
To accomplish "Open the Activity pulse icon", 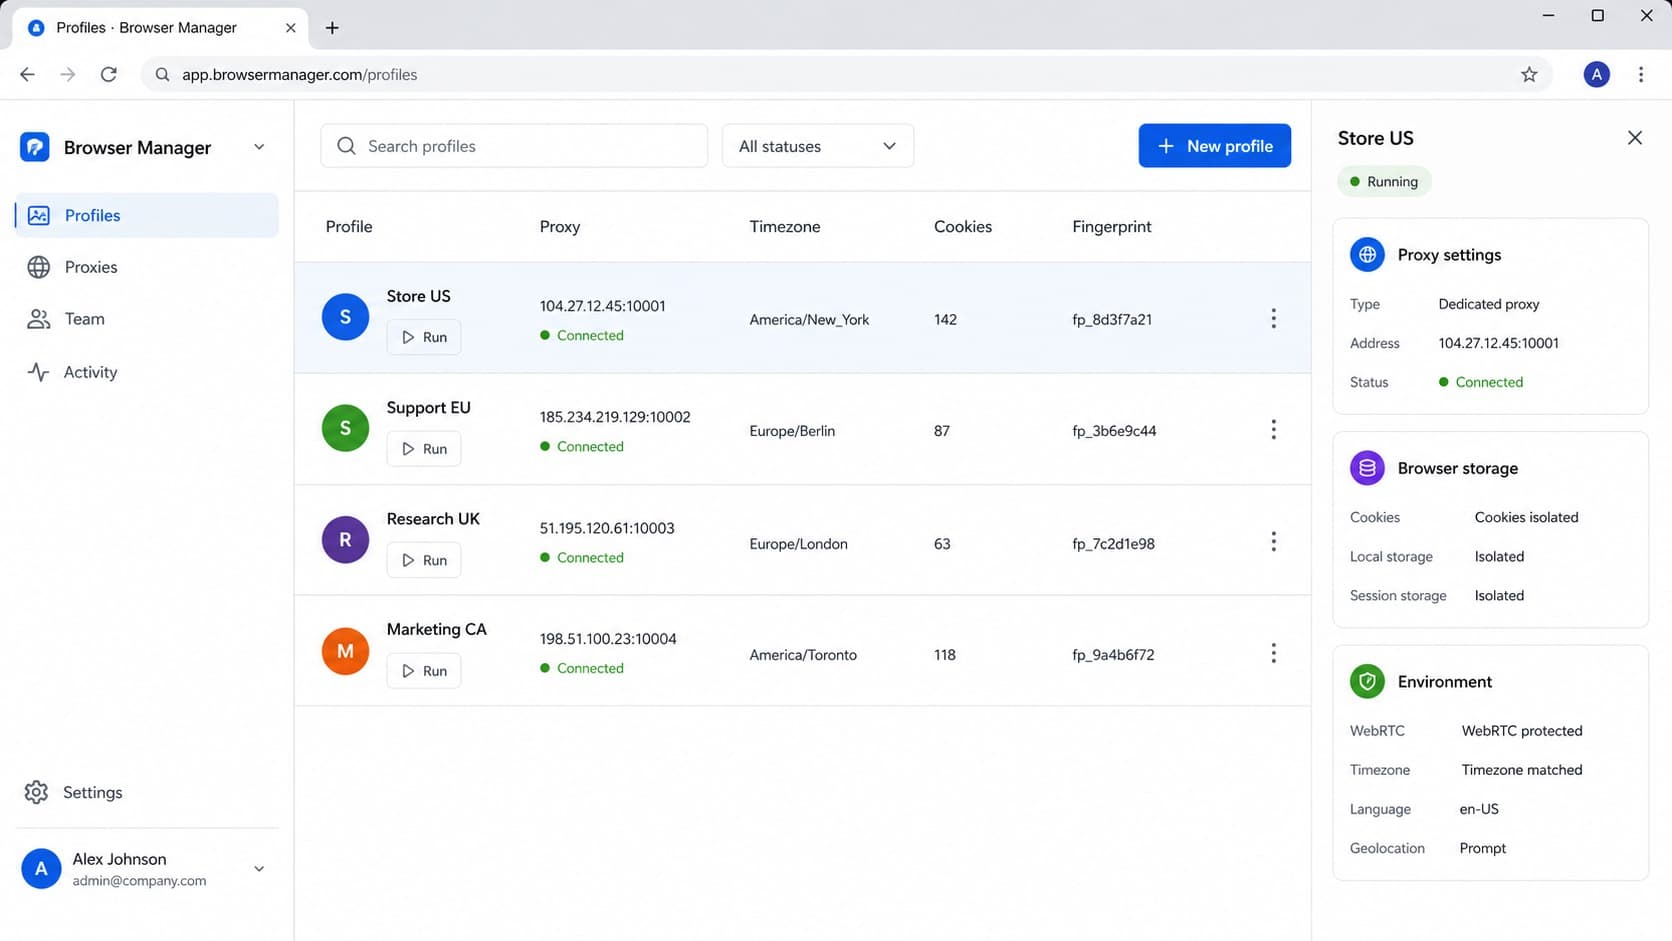I will [x=38, y=372].
